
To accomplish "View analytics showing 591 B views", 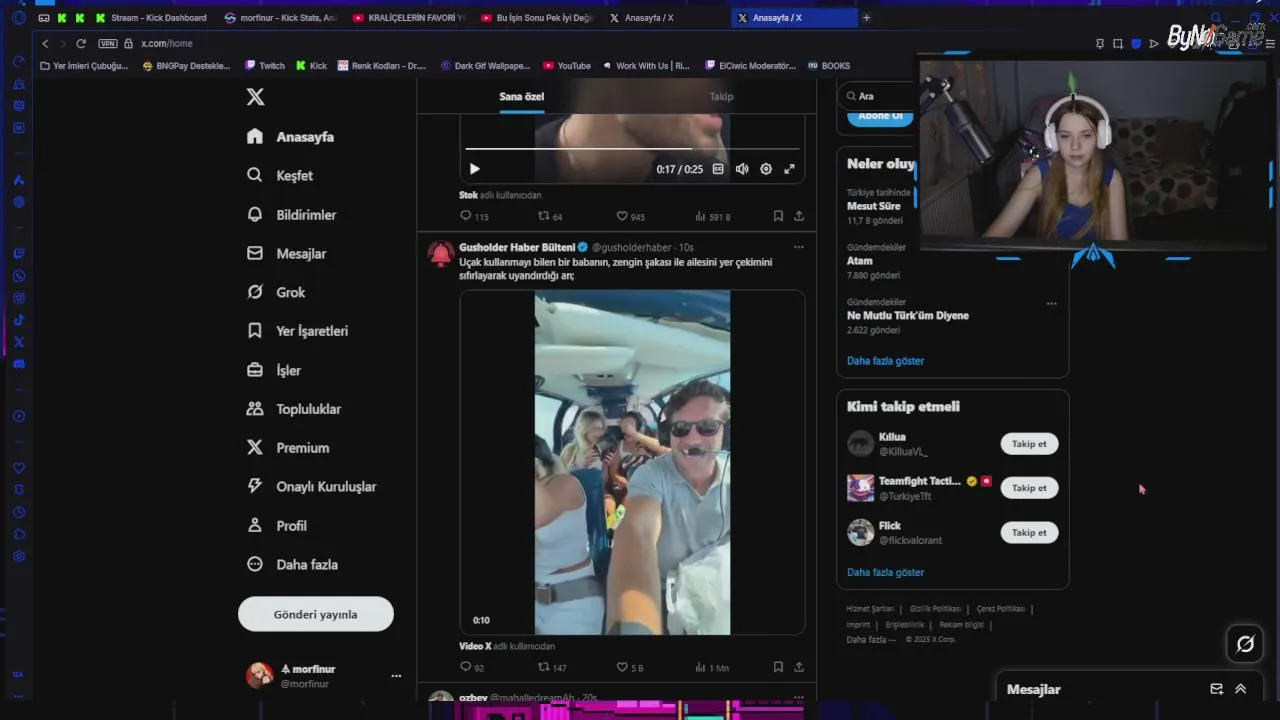I will [712, 216].
